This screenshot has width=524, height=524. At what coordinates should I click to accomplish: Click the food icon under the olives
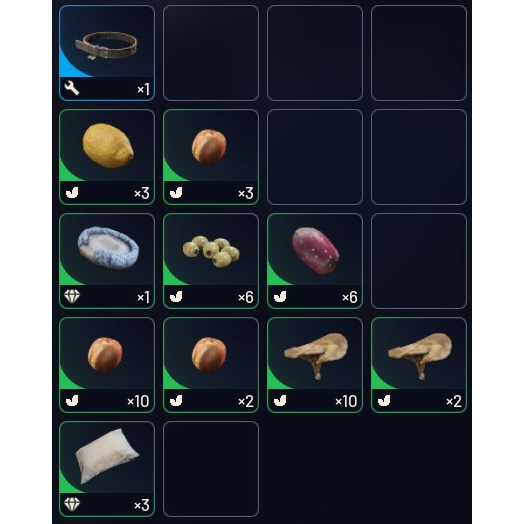(176, 296)
